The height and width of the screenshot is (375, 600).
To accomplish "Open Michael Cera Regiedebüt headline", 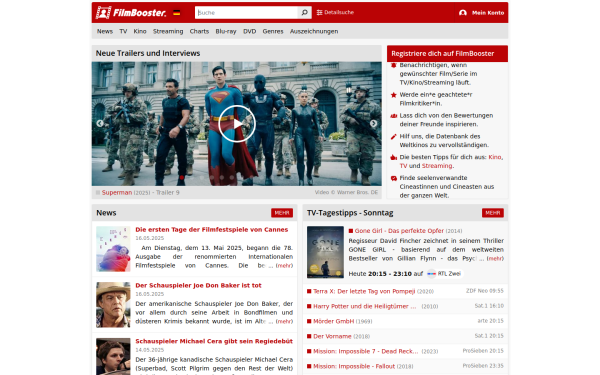I will pos(214,341).
